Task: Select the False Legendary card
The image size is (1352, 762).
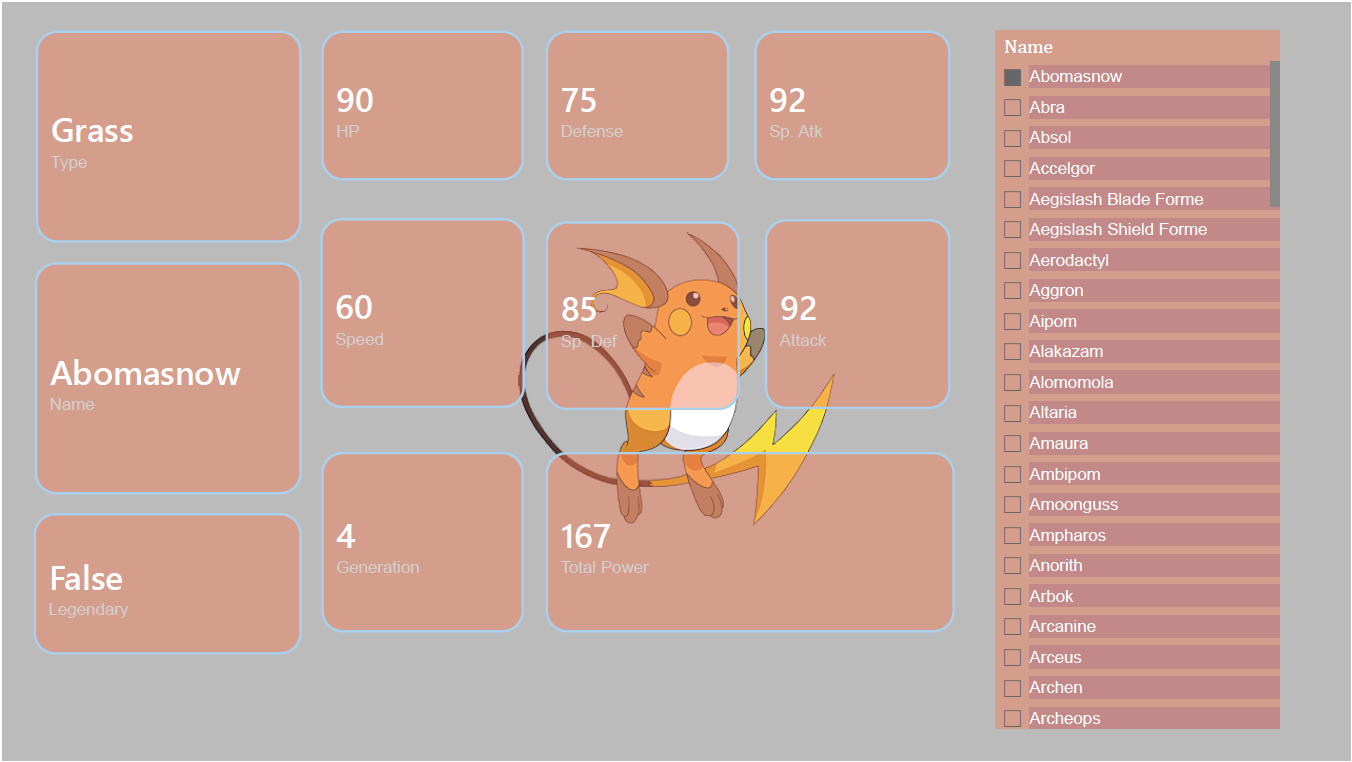Action: 168,584
